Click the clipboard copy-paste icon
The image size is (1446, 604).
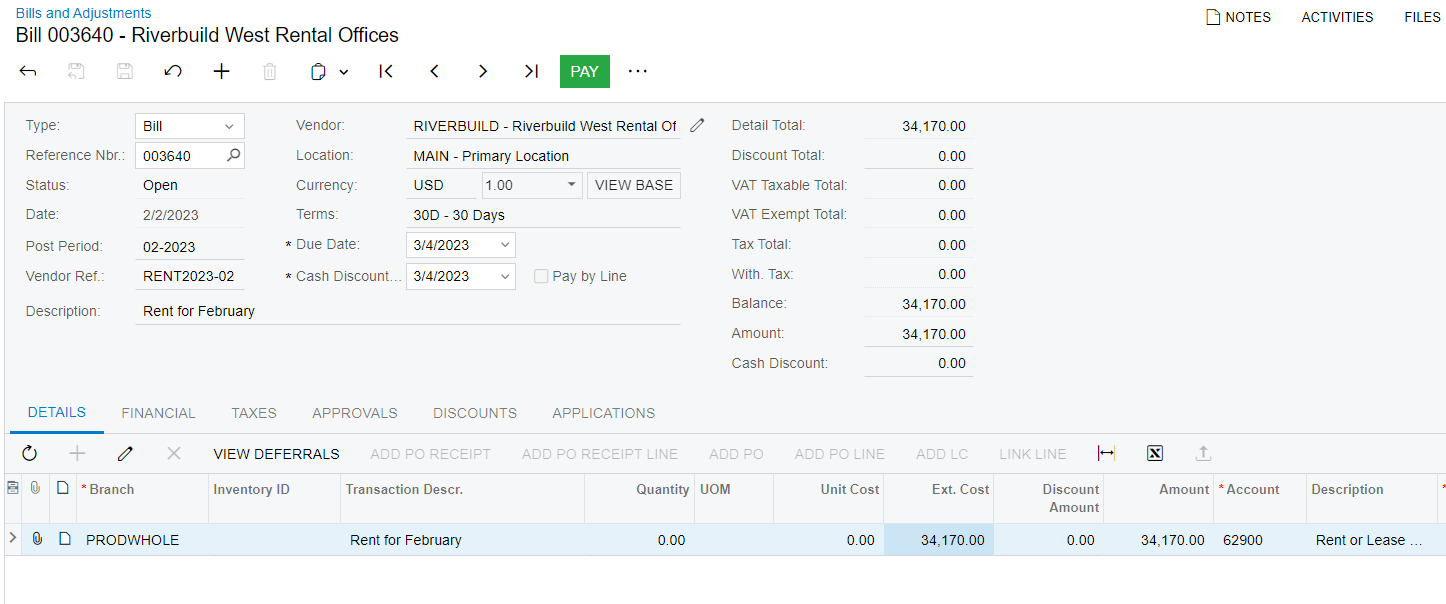click(x=319, y=72)
